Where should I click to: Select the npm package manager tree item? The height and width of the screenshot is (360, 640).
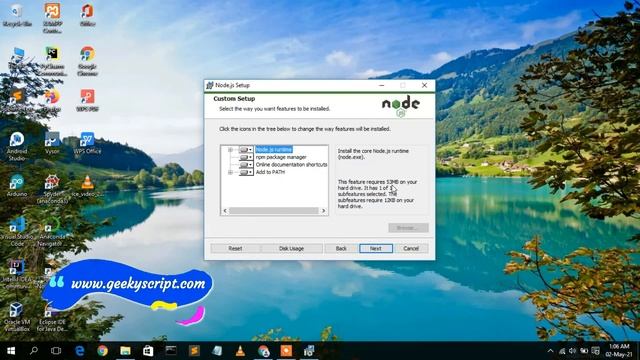[281, 157]
